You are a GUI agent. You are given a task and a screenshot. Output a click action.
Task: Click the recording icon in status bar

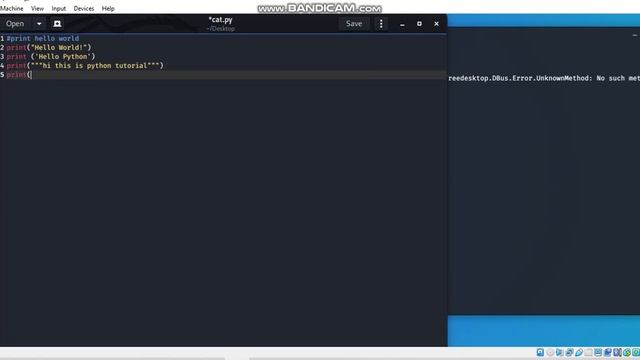pyautogui.click(x=608, y=352)
